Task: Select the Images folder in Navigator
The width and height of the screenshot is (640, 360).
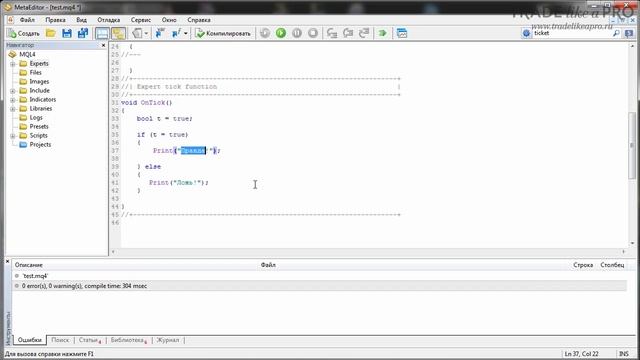Action: click(x=39, y=82)
